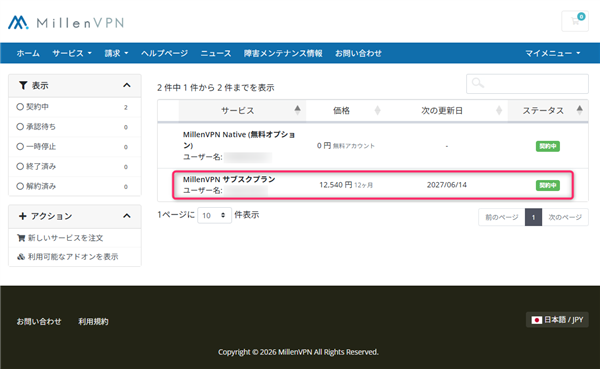Open the per-page count dropdown showing 10

(214, 216)
